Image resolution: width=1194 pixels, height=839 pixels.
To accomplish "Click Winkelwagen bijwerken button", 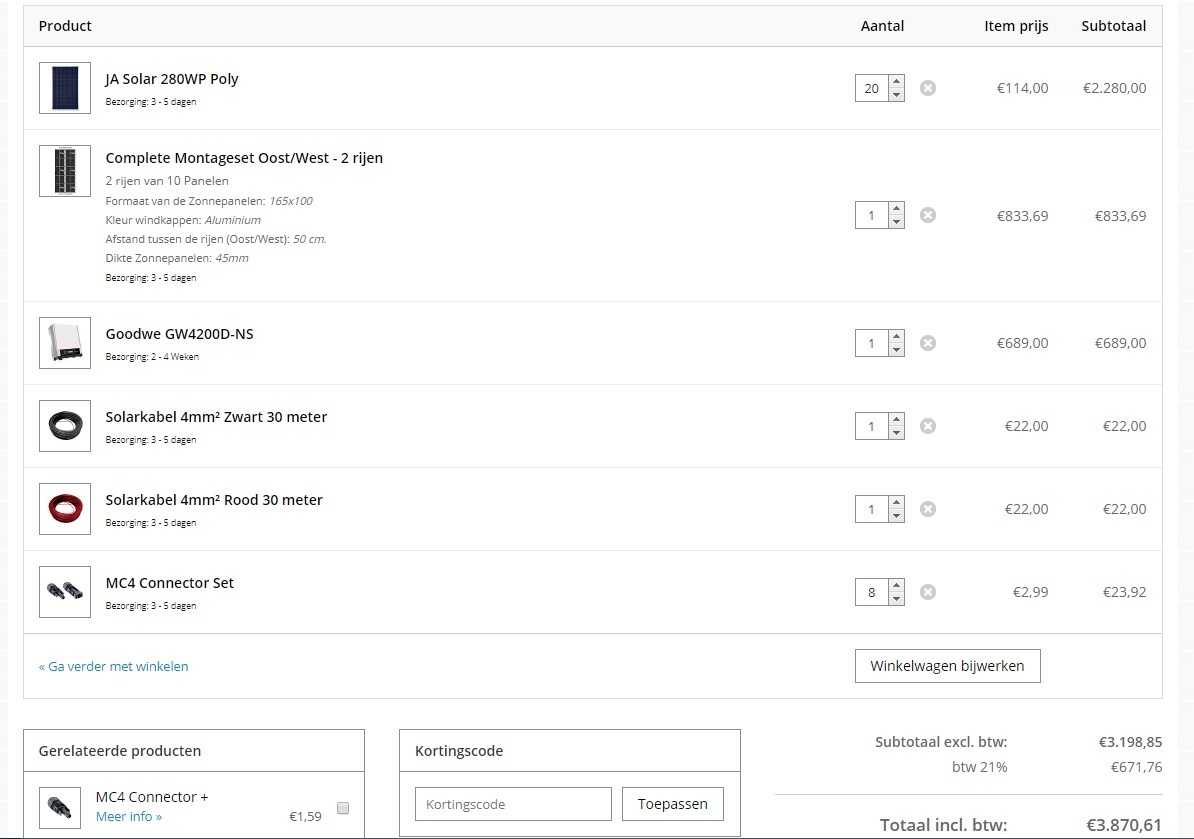I will pos(947,666).
